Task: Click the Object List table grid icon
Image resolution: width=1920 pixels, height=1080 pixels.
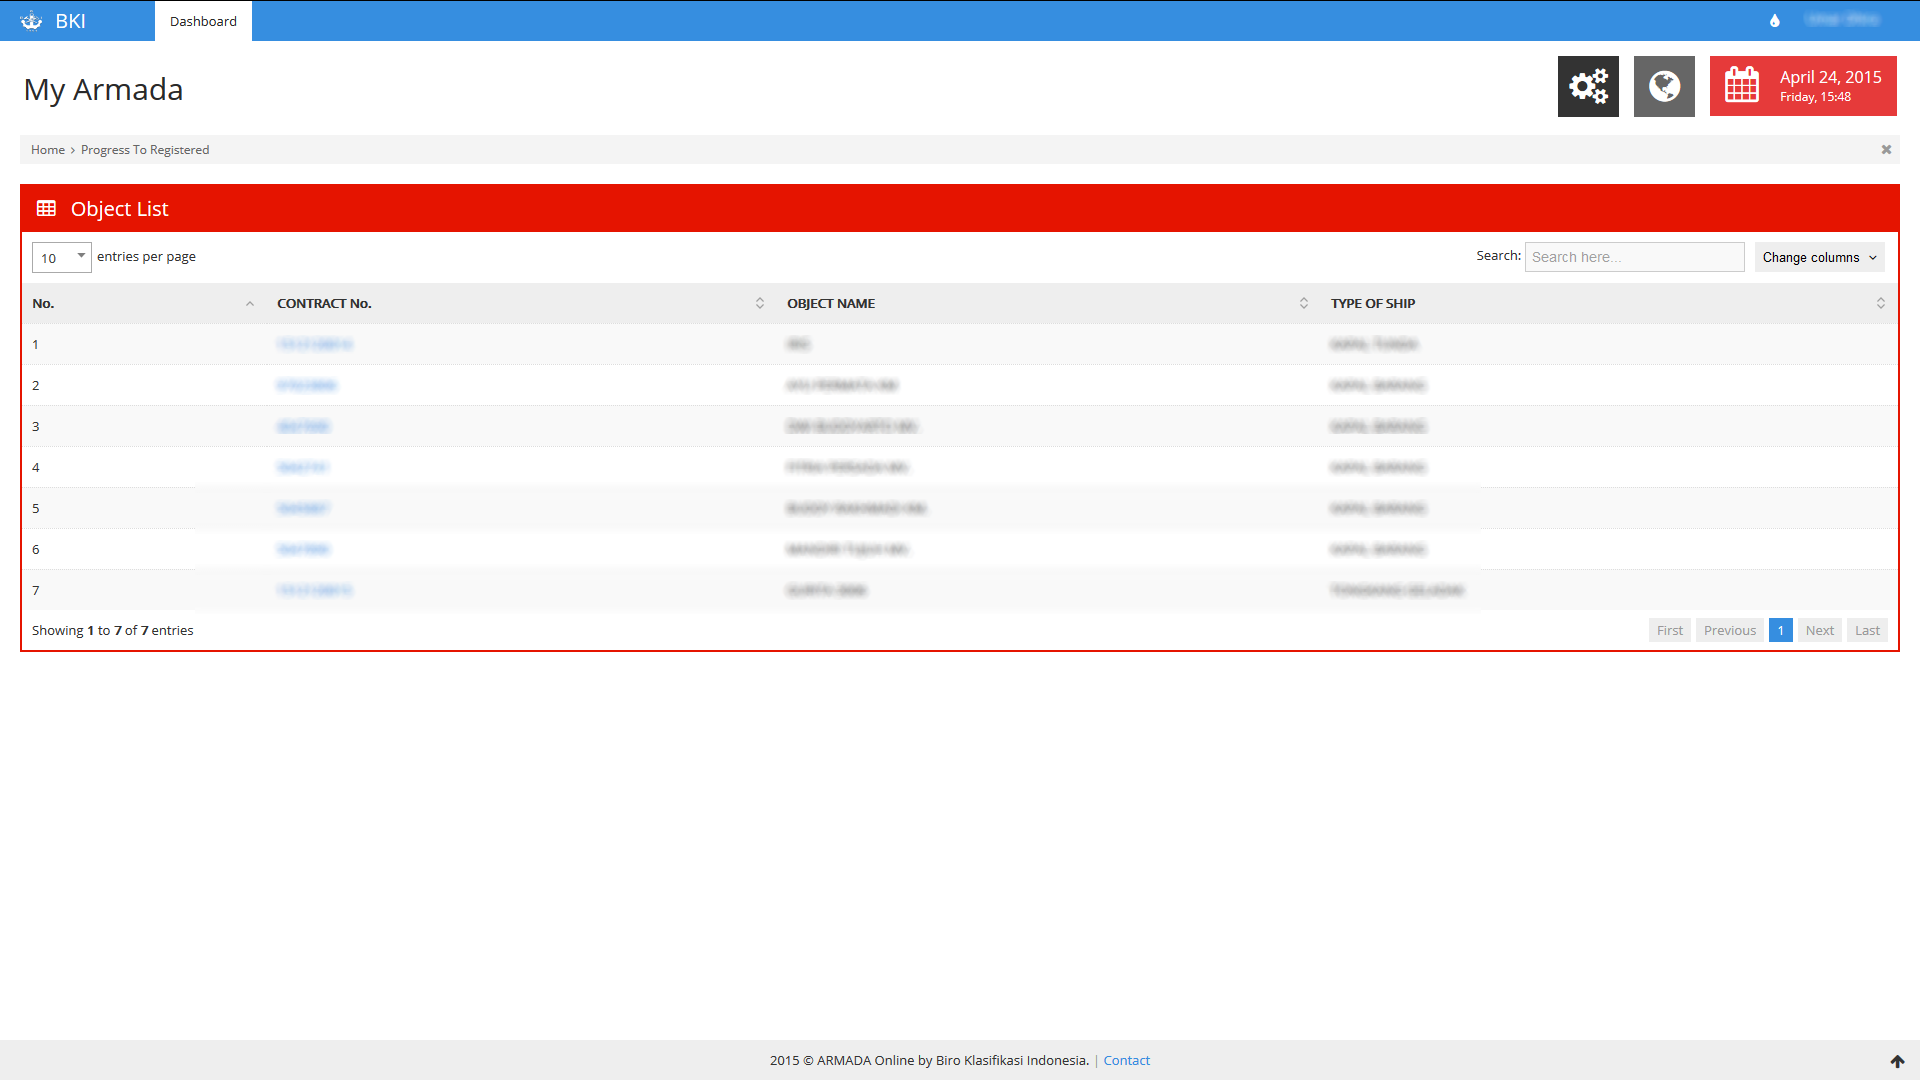Action: 46,209
